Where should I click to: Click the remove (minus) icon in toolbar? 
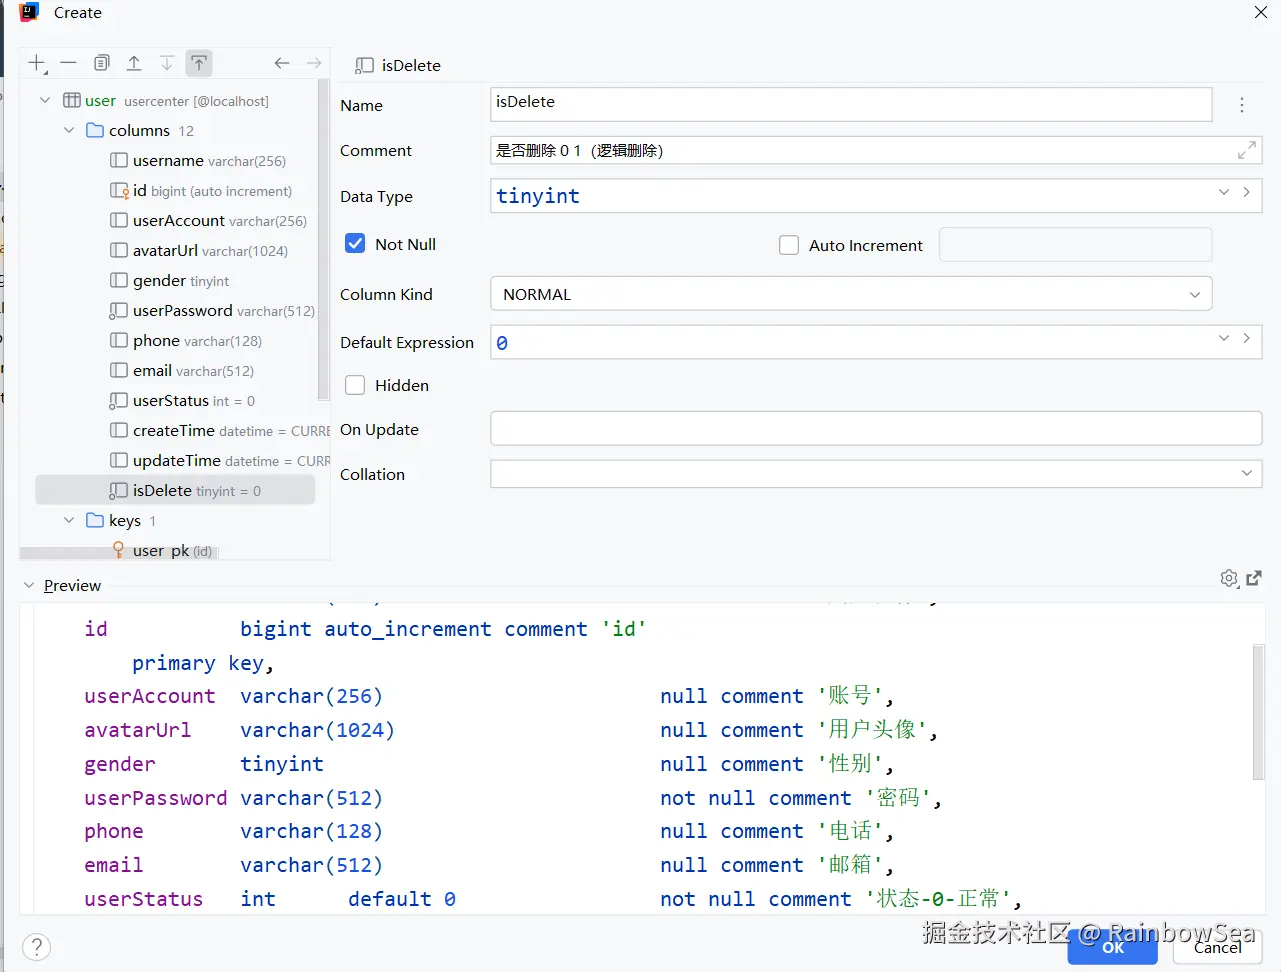pyautogui.click(x=68, y=63)
